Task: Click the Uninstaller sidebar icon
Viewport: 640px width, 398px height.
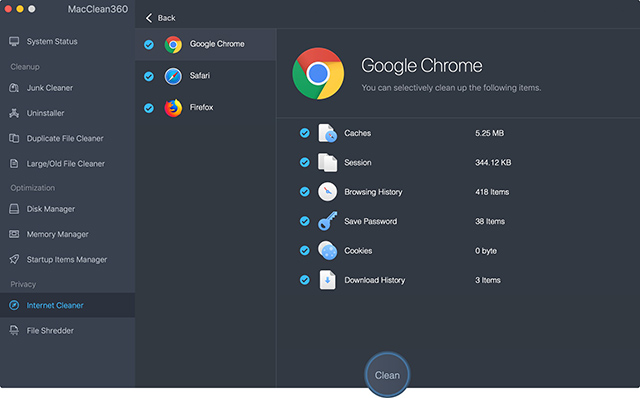Action: (14, 113)
